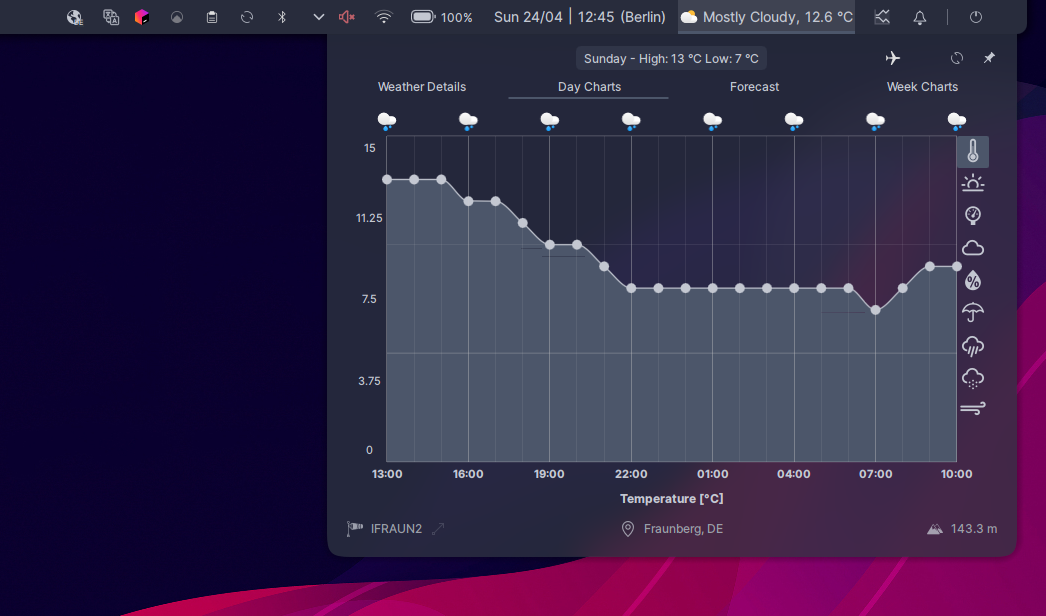Select the thermometer temperature chart icon
1046x616 pixels.
[973, 151]
